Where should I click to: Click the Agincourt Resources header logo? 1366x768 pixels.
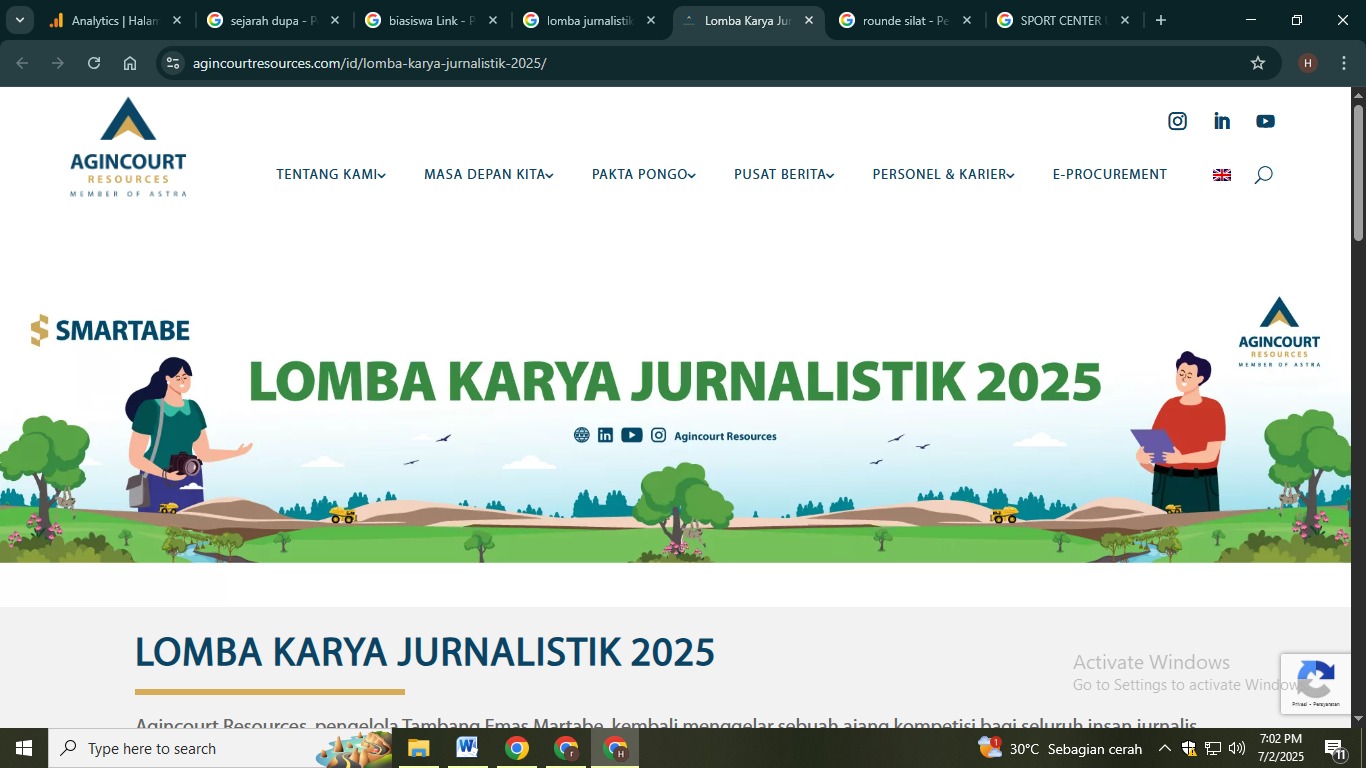point(128,147)
